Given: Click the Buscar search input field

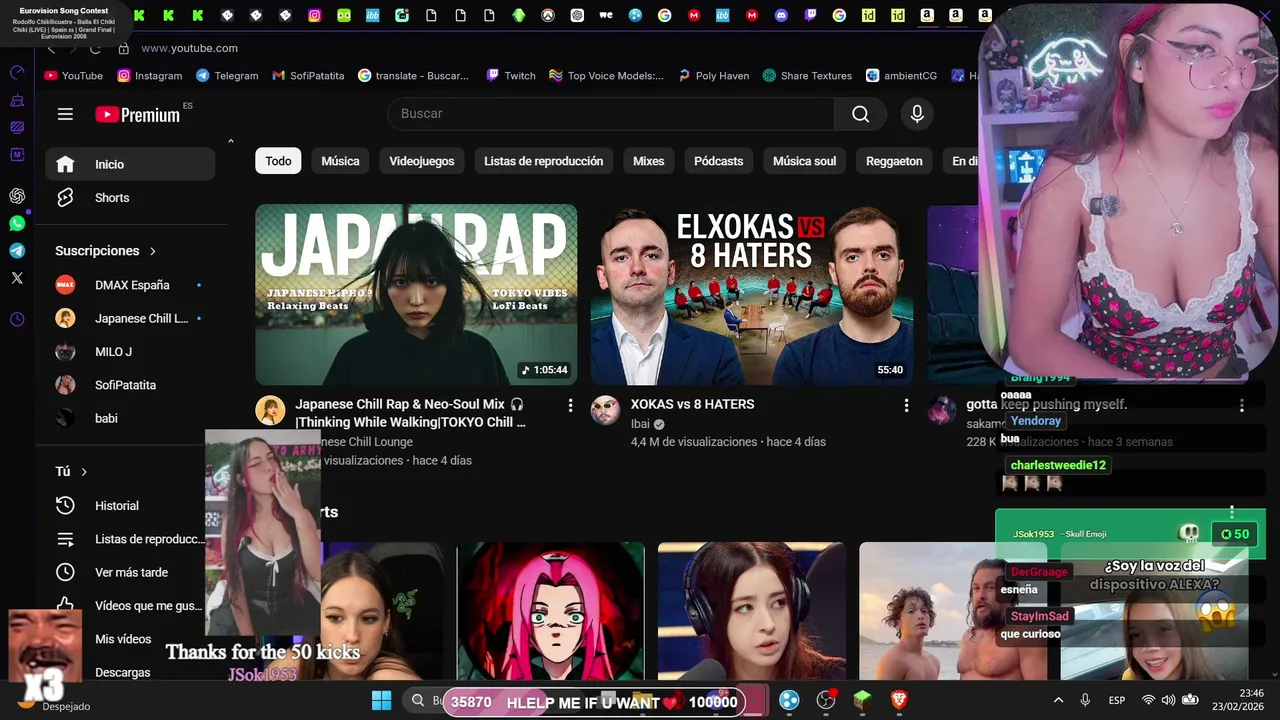Looking at the screenshot, I should coord(610,114).
